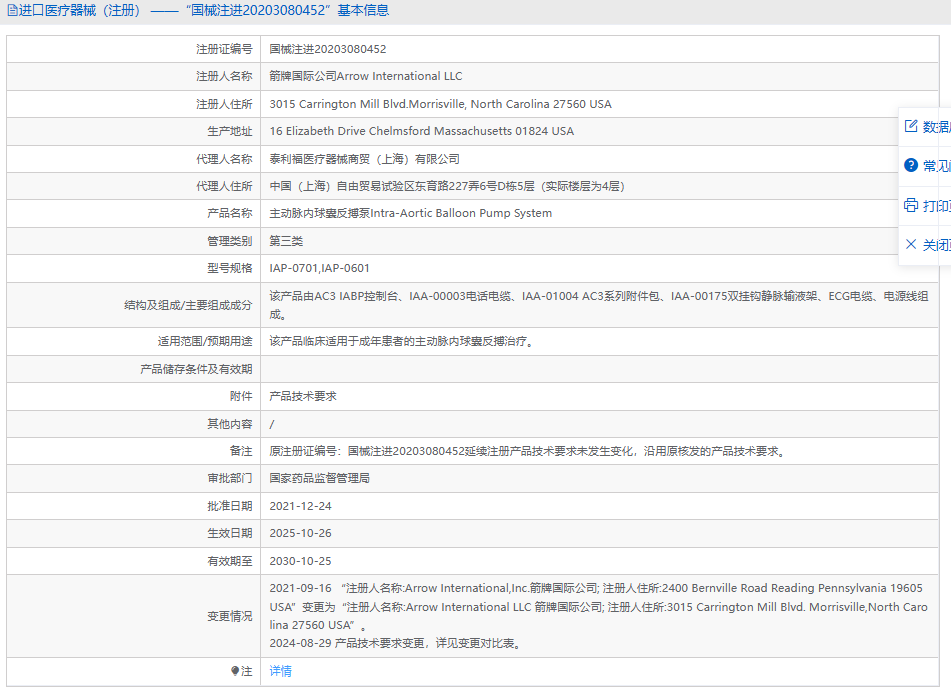951x693 pixels.
Task: Click the 附件 row label
Action: [x=241, y=396]
